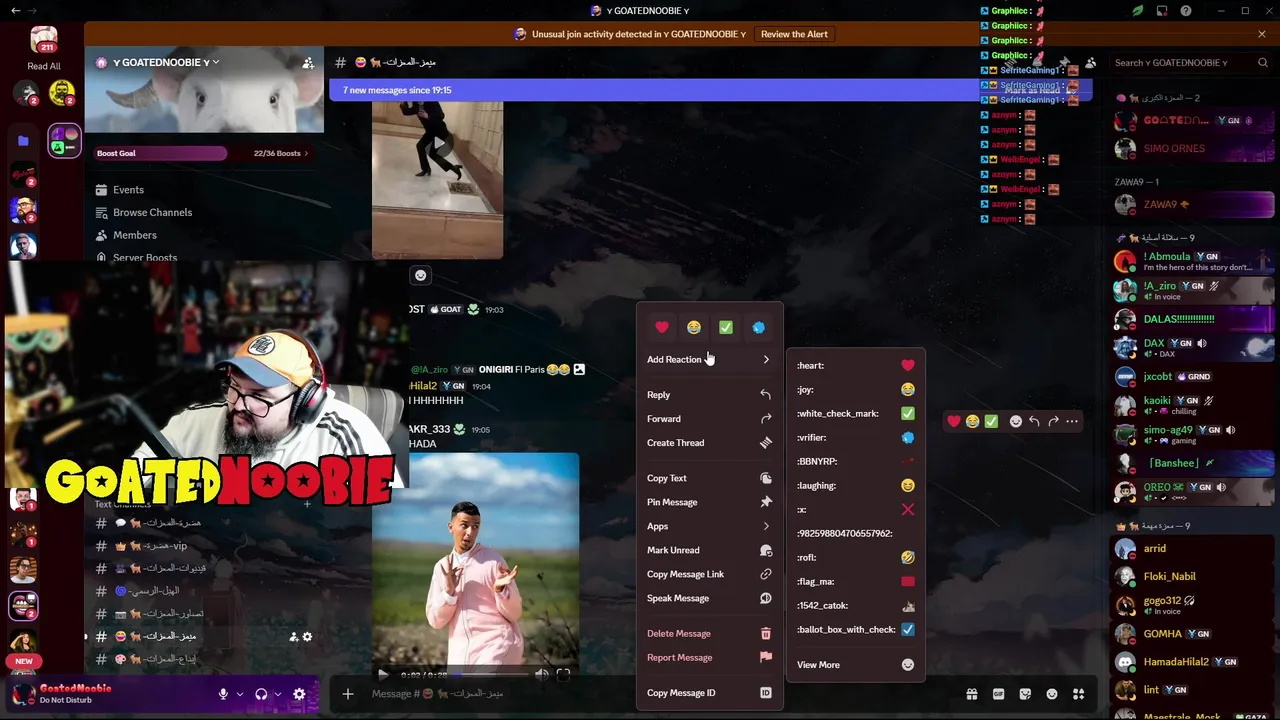Screen dimensions: 1280x720
Task: Expand the Apps submenu
Action: click(709, 526)
